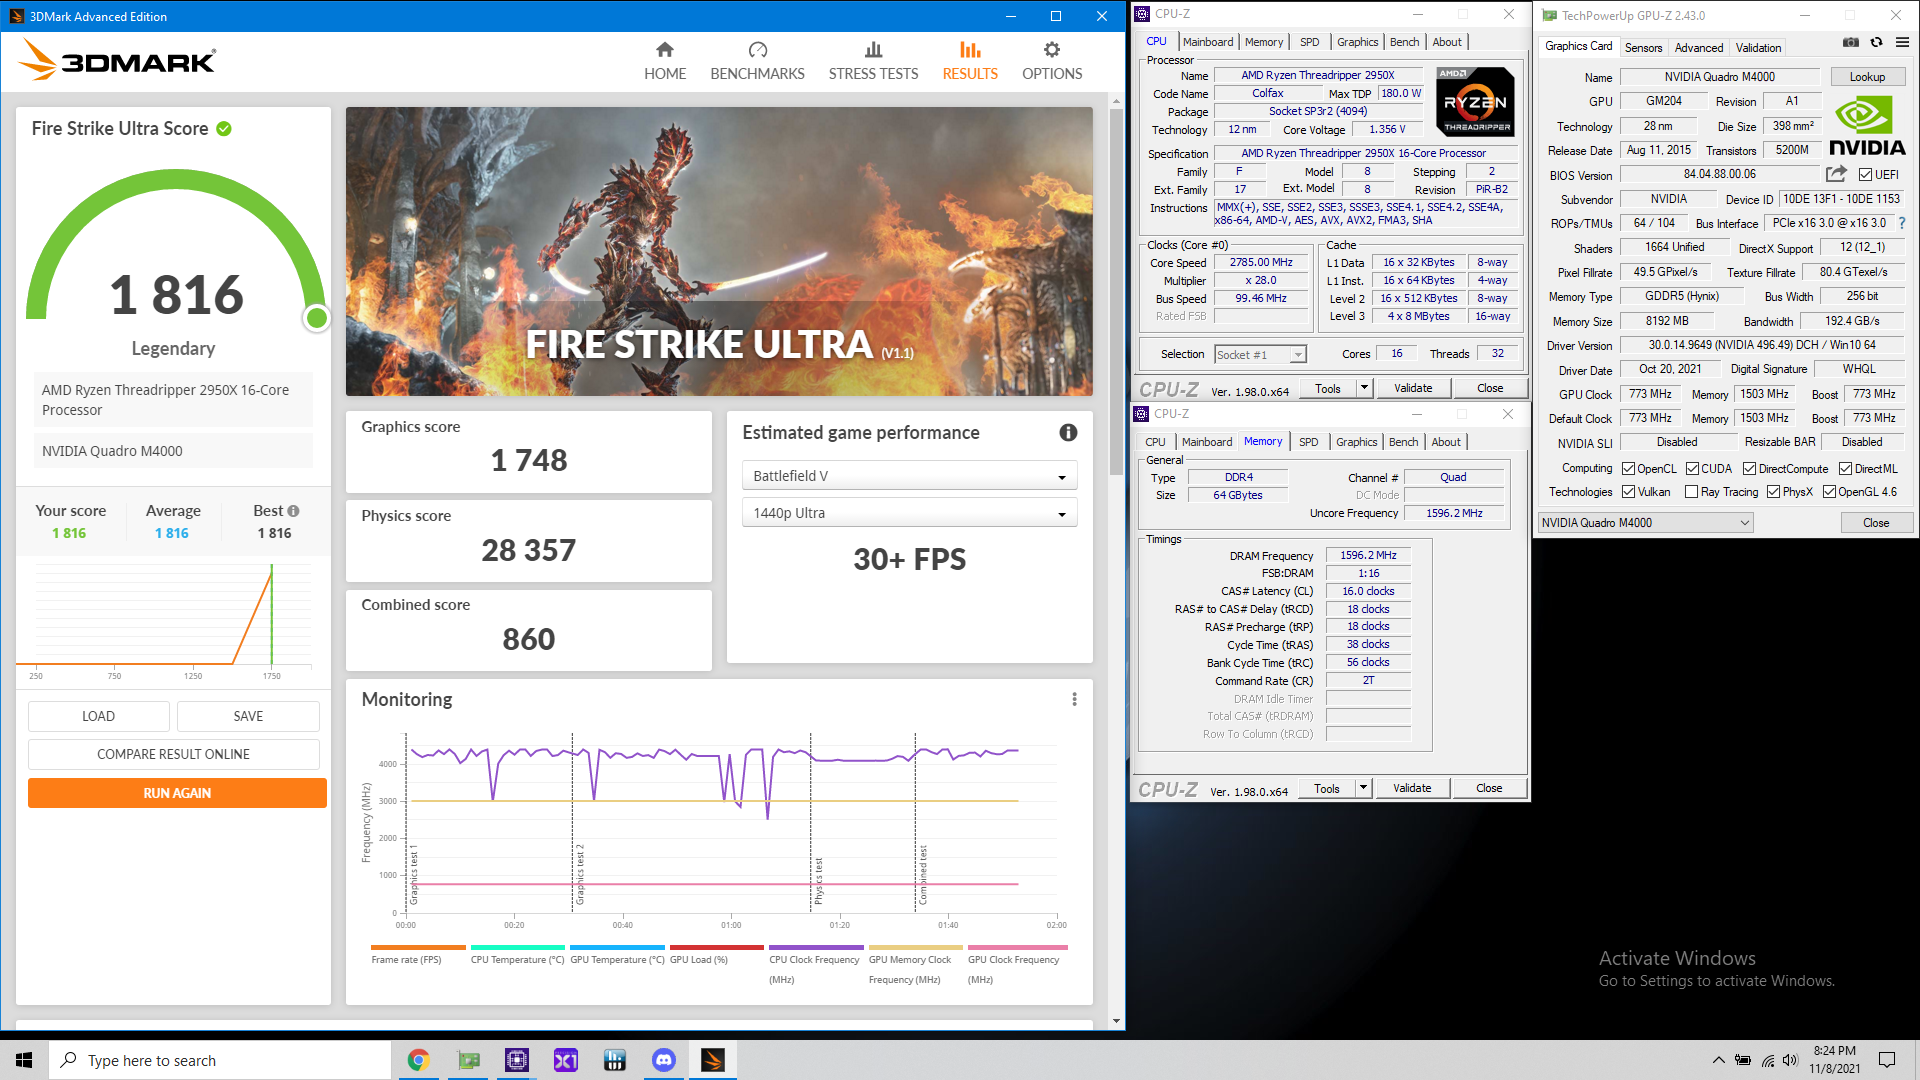Open the STRESS TESTS section in 3DMark
1920x1080 pixels.
click(x=873, y=61)
